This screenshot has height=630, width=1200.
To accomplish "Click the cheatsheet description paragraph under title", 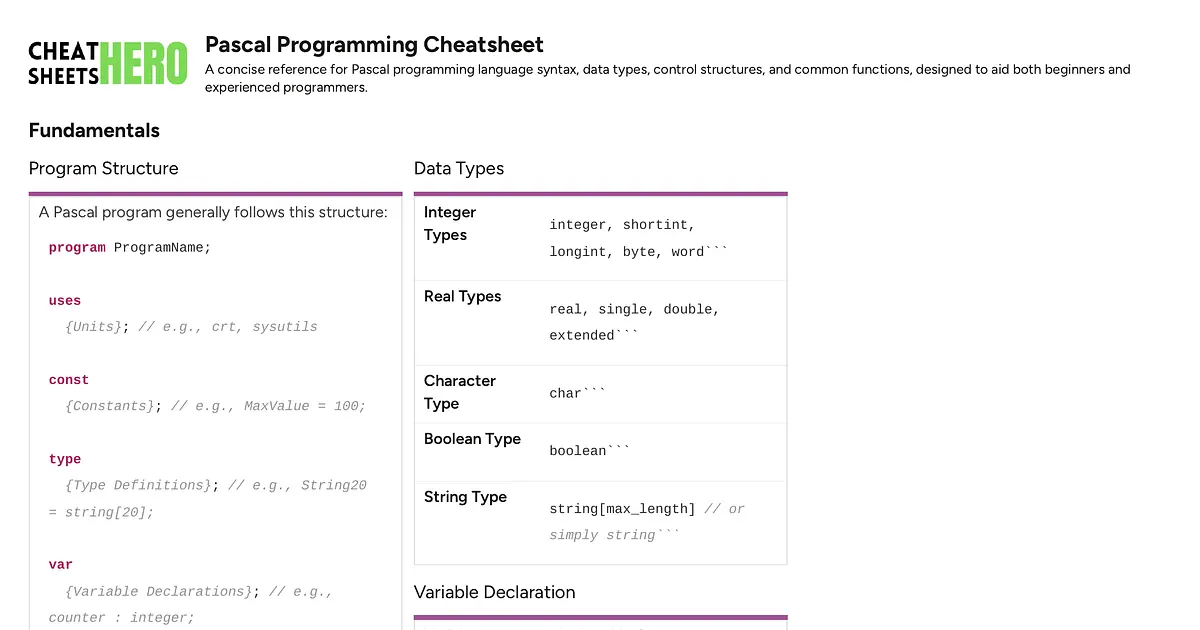I will point(667,78).
